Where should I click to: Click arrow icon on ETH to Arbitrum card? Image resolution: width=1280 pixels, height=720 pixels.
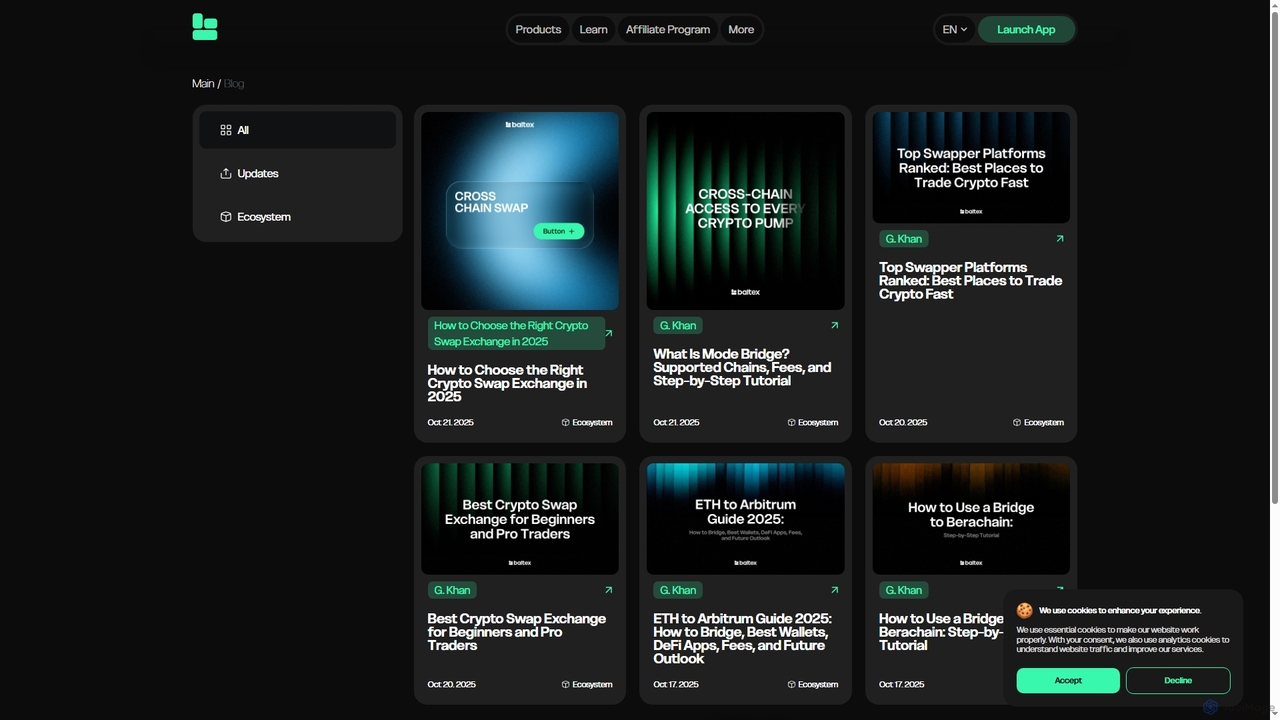[x=835, y=590]
